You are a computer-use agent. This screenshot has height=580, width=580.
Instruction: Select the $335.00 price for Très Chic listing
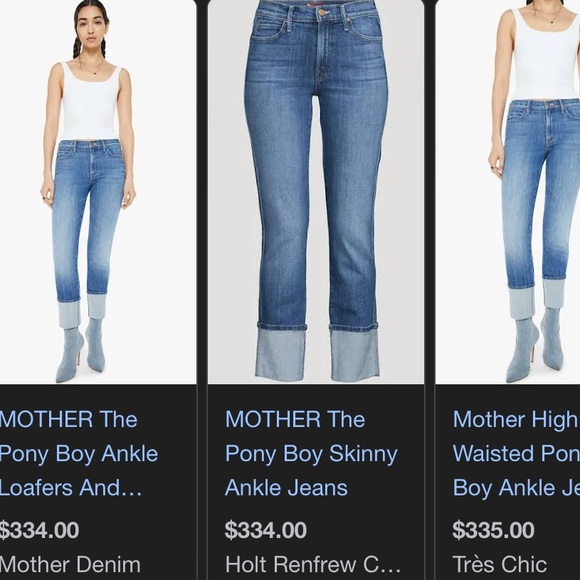coord(493,530)
